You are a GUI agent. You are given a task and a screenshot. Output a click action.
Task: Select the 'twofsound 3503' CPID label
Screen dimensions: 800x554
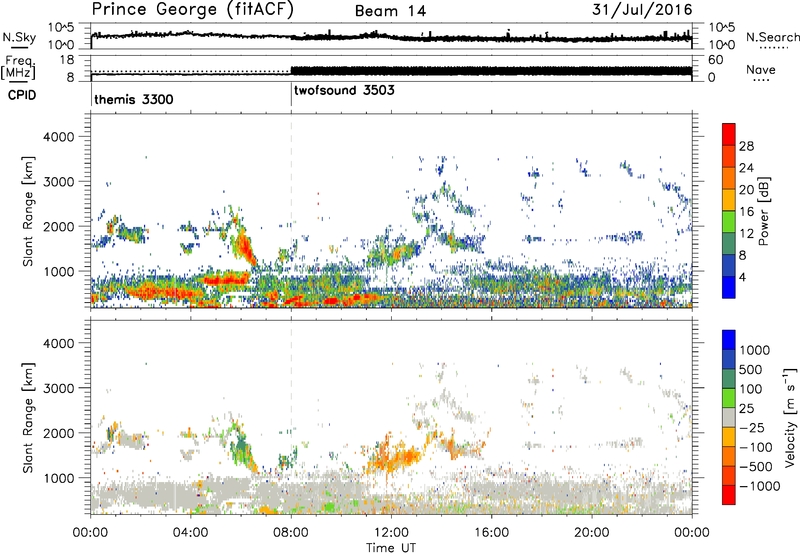[344, 90]
